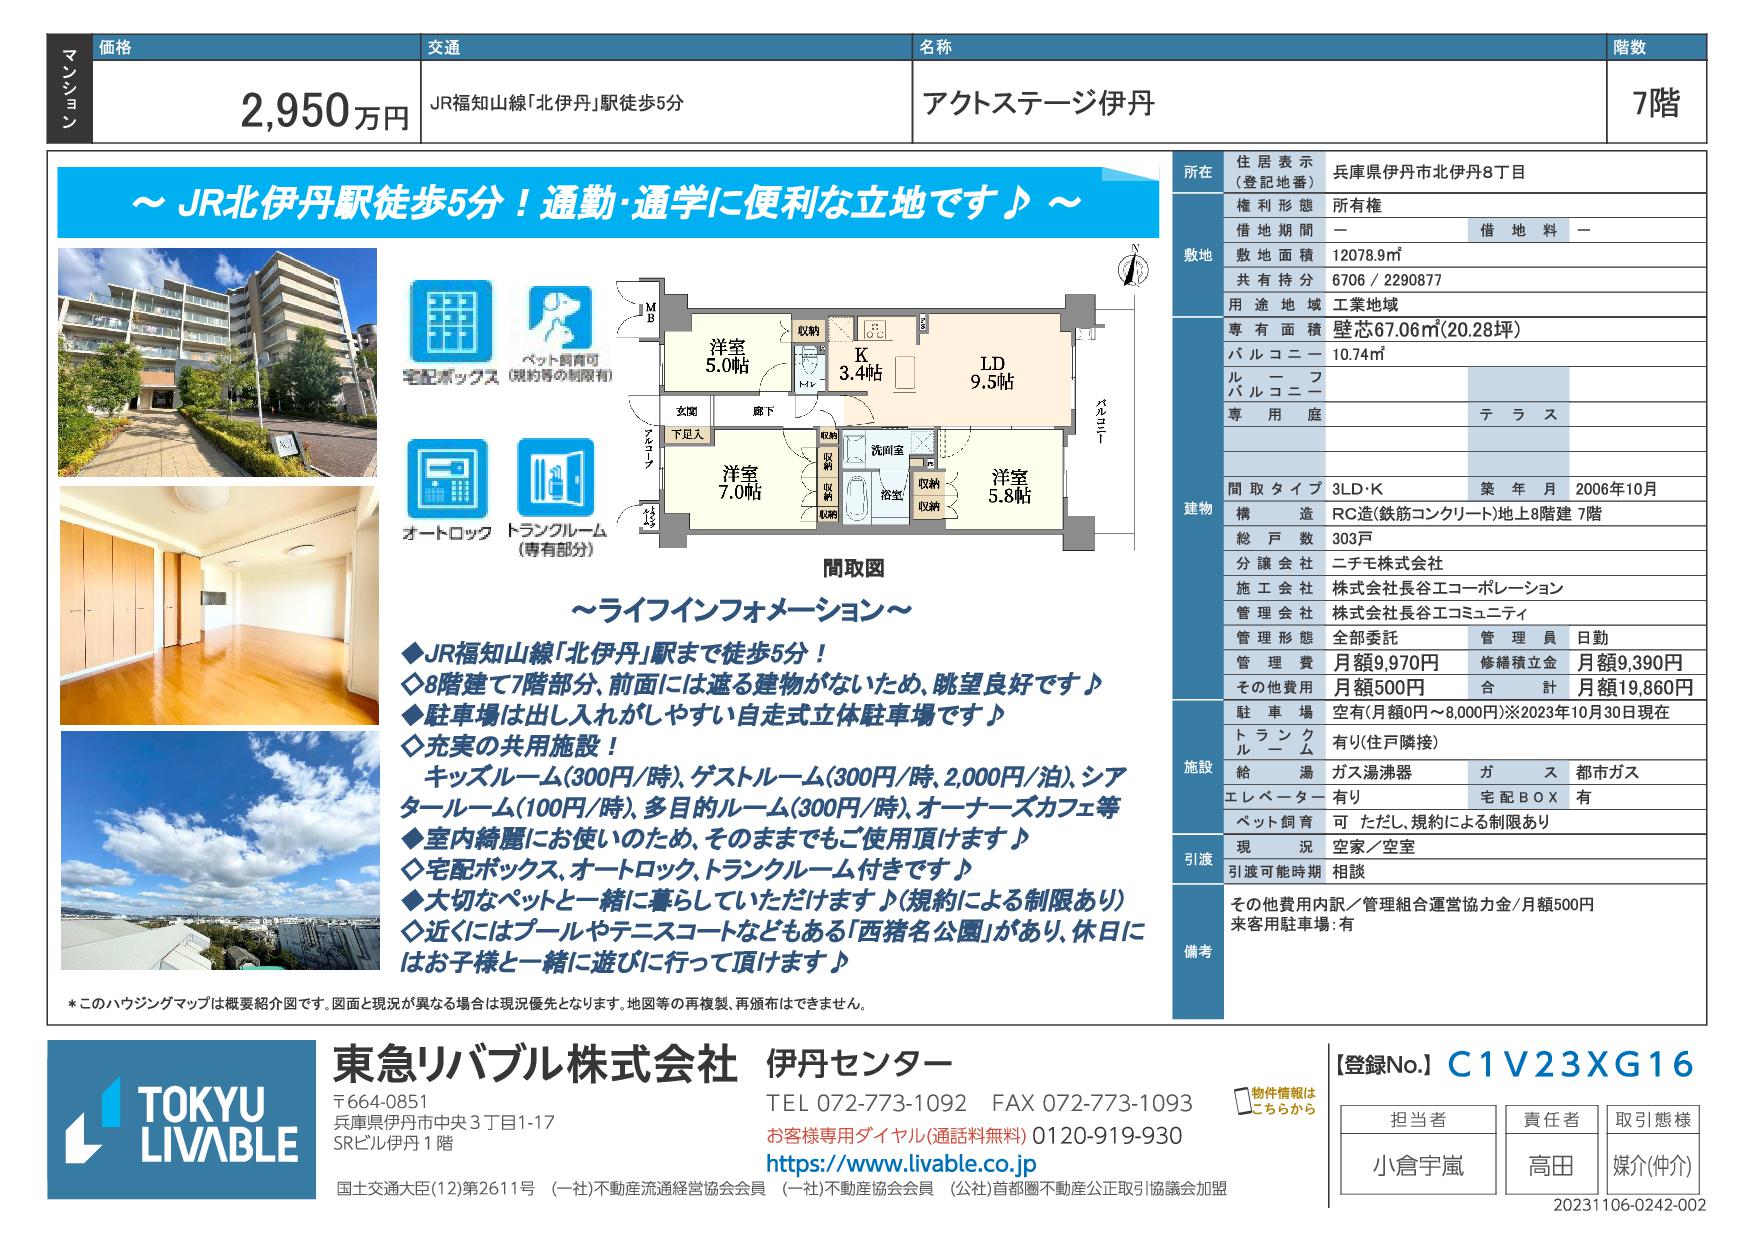Click the smartphone property info icon
The width and height of the screenshot is (1754, 1240).
(1243, 1101)
